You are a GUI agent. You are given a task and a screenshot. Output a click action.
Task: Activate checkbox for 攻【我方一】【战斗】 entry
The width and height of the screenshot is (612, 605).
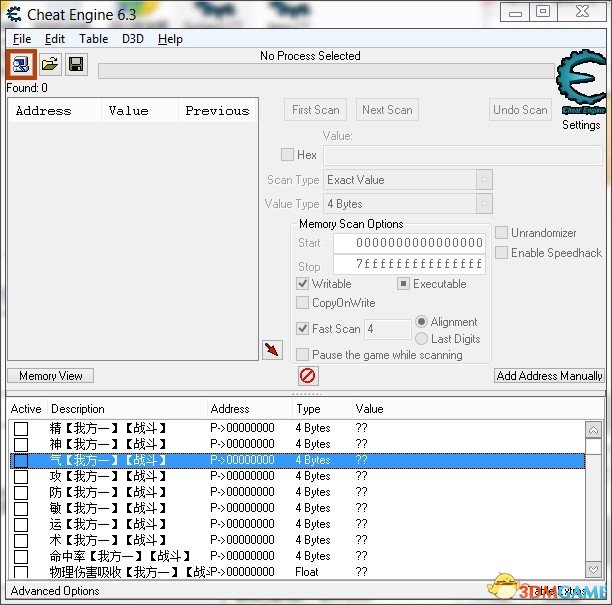pos(21,476)
